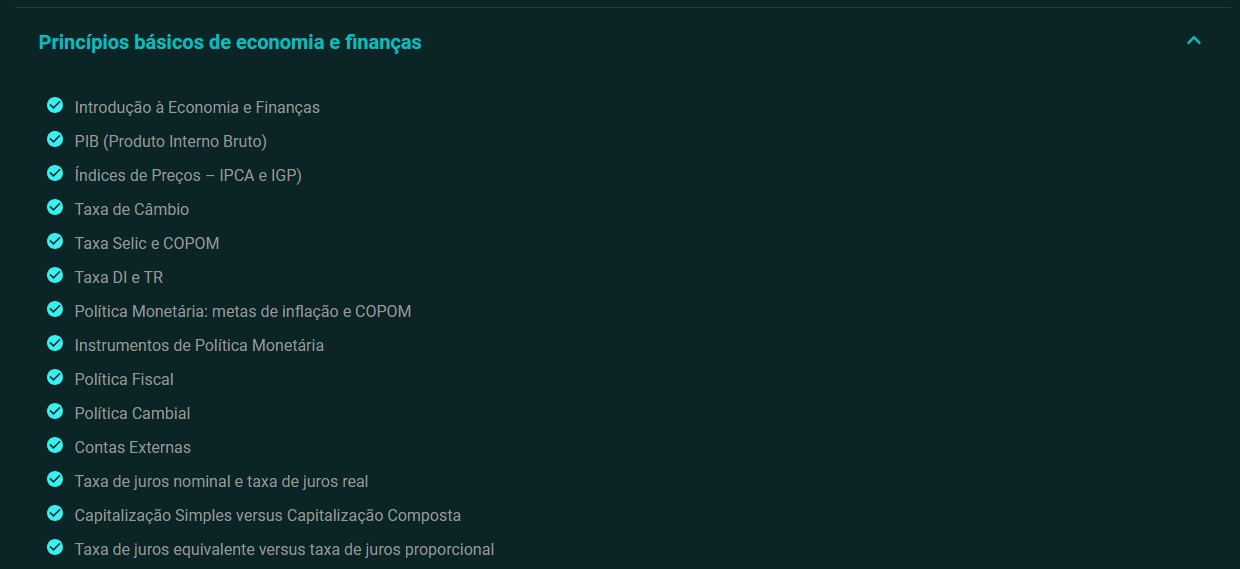Open the Índices de Preços – IPCA e IGP lesson

(x=188, y=175)
